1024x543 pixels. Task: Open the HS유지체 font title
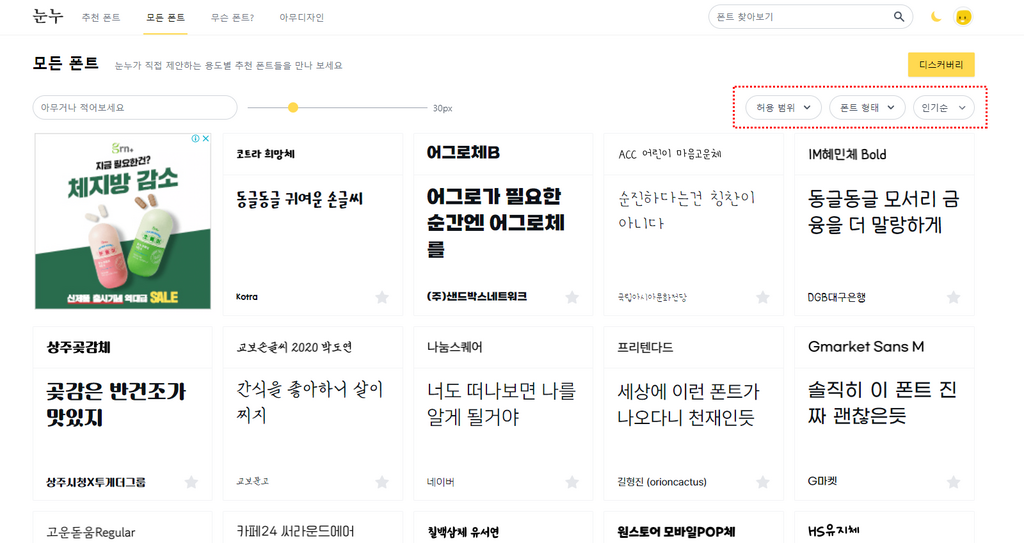point(834,531)
